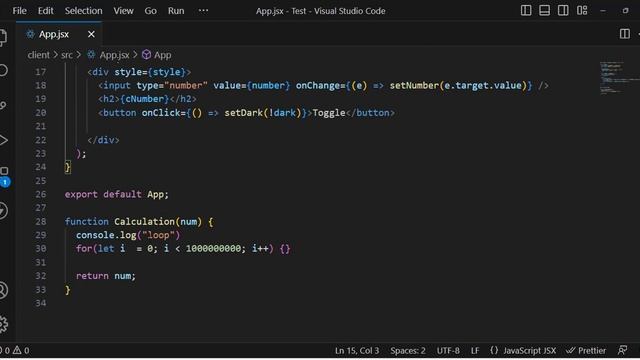Image resolution: width=640 pixels, height=360 pixels.
Task: Click errors and warnings status indicator
Action: (x=15, y=350)
